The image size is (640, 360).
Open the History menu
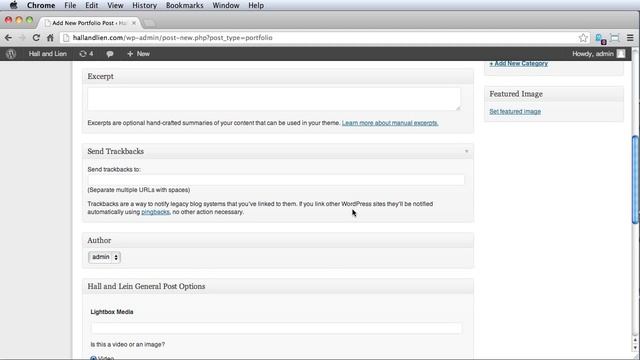point(144,5)
